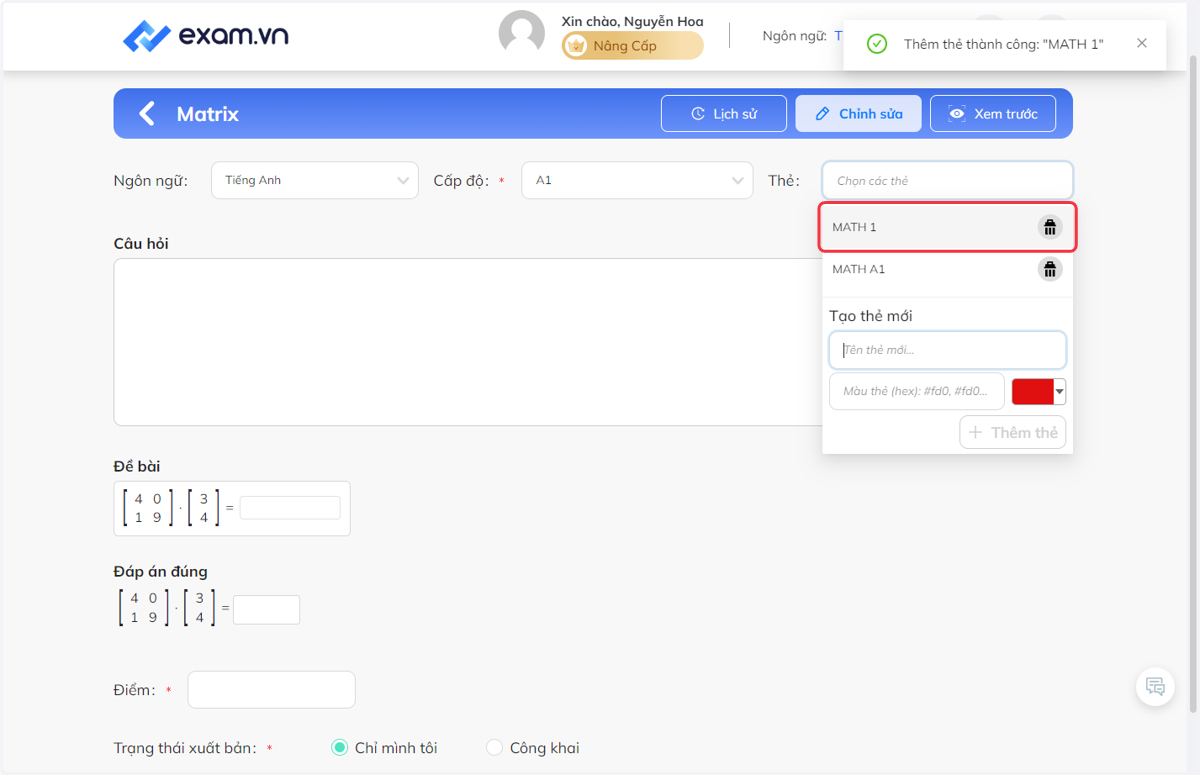
Task: Delete the MATH A1 tag
Action: [x=1049, y=269]
